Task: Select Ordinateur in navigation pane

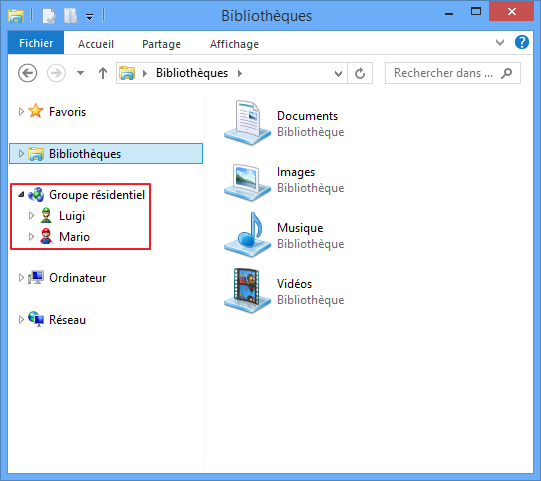Action: tap(78, 278)
